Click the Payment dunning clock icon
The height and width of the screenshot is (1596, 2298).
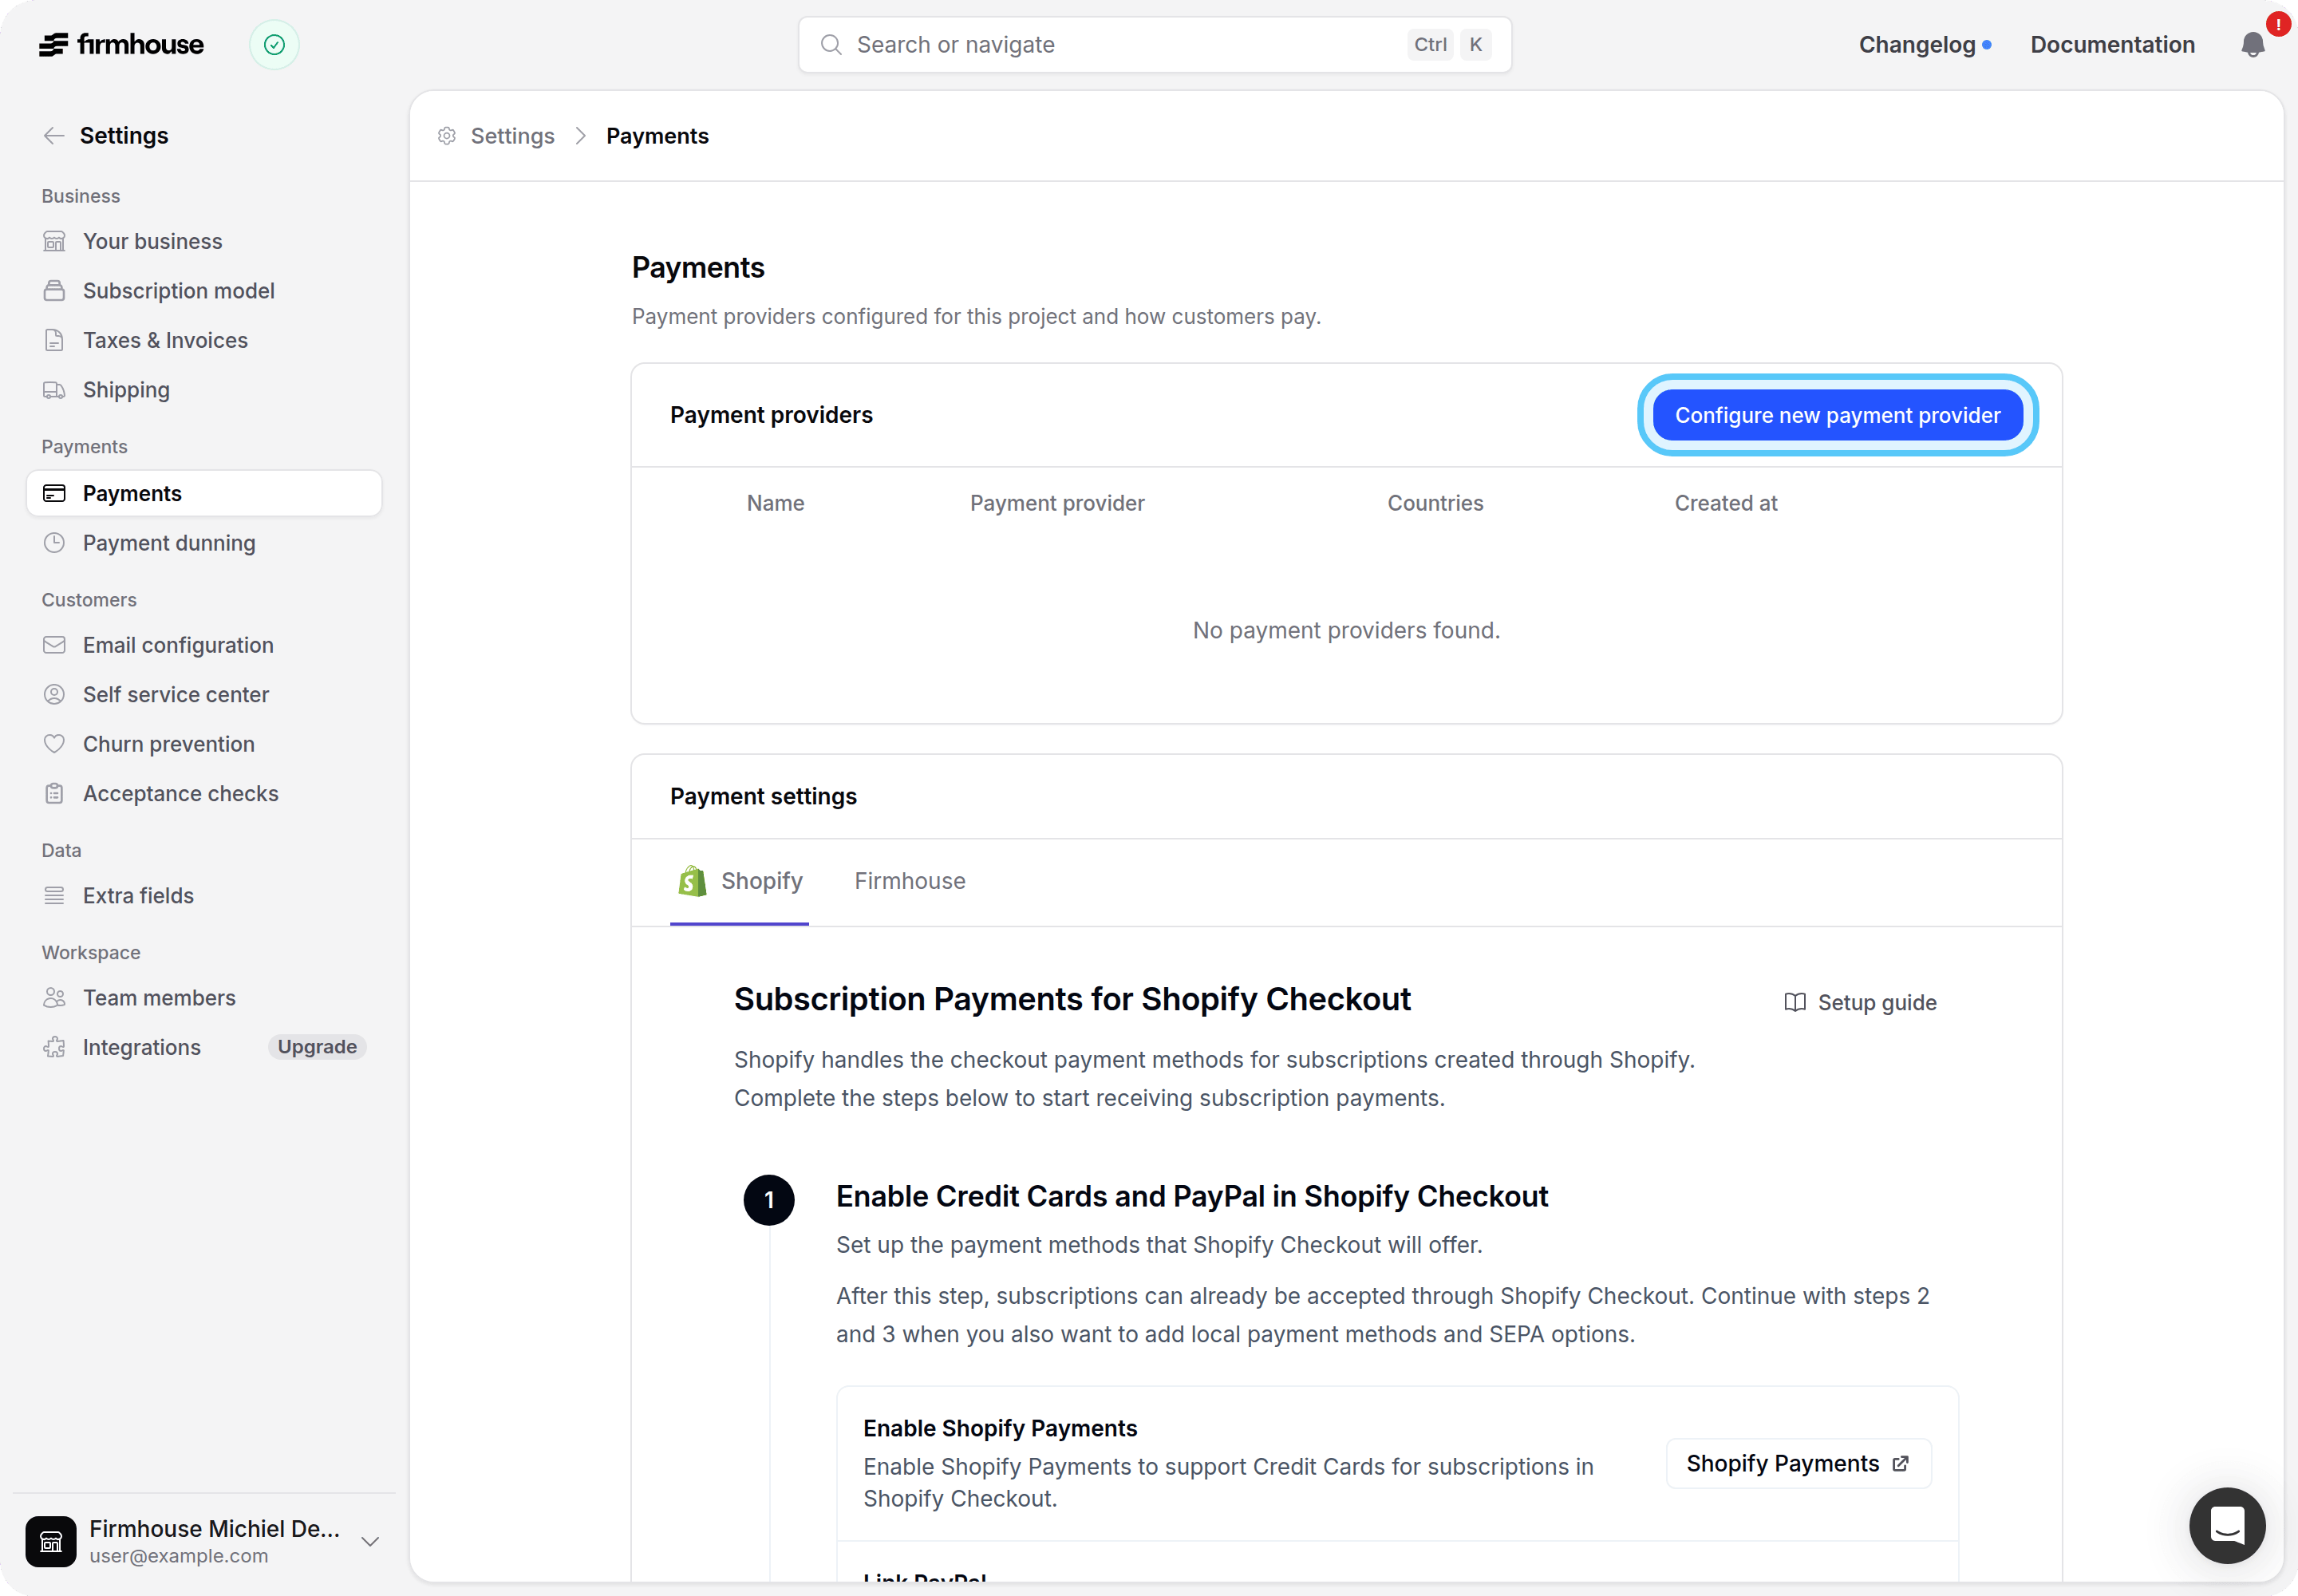(x=54, y=543)
